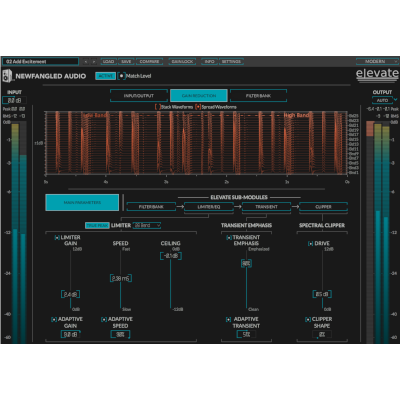
Task: Click the Adaptive Gain value field
Action: click(x=70, y=334)
